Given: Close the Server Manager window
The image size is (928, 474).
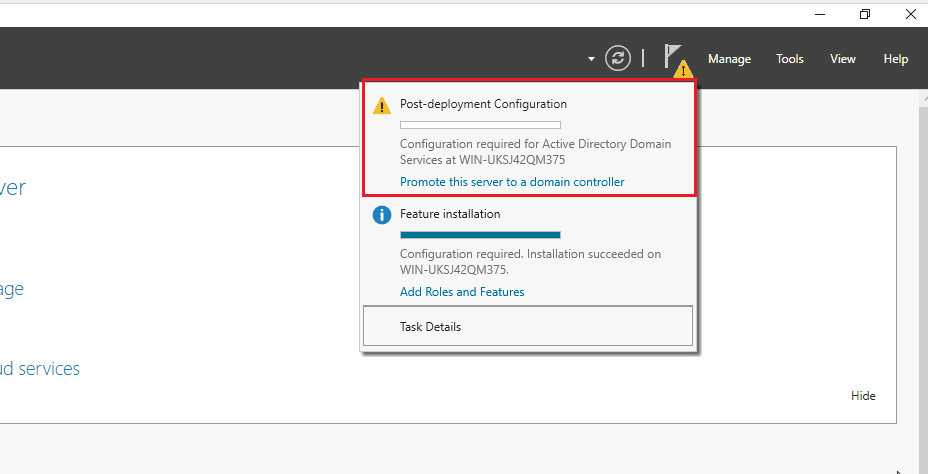Looking at the screenshot, I should pos(911,14).
